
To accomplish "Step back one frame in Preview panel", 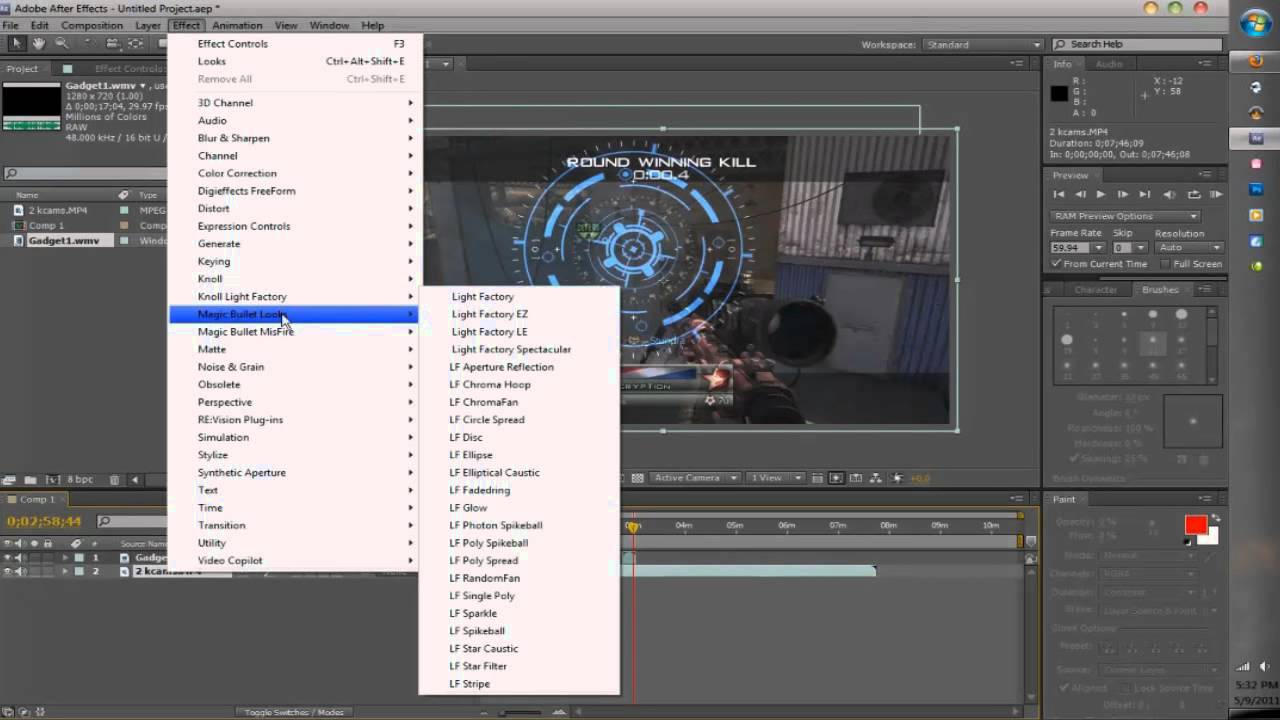I will point(1080,194).
